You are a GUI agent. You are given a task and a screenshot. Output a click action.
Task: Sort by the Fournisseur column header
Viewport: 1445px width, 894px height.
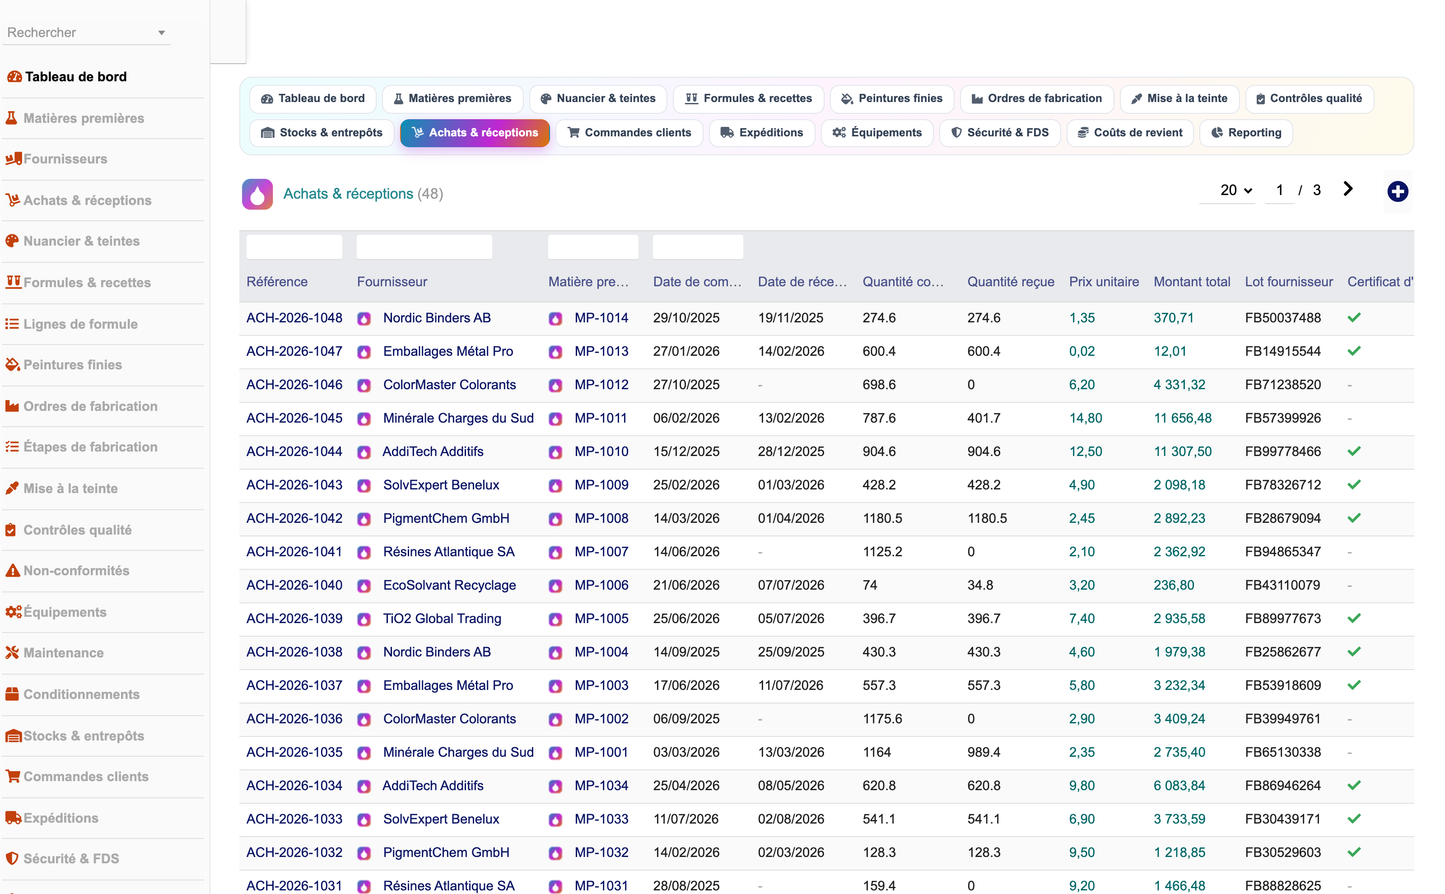392,282
